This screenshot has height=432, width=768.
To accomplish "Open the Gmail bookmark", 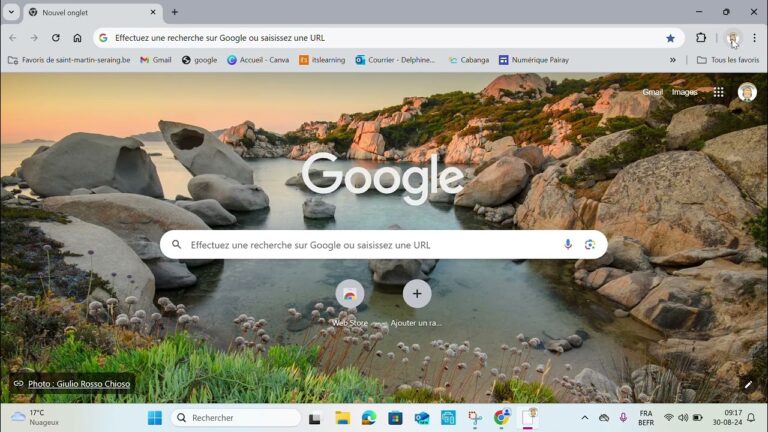I will (156, 60).
